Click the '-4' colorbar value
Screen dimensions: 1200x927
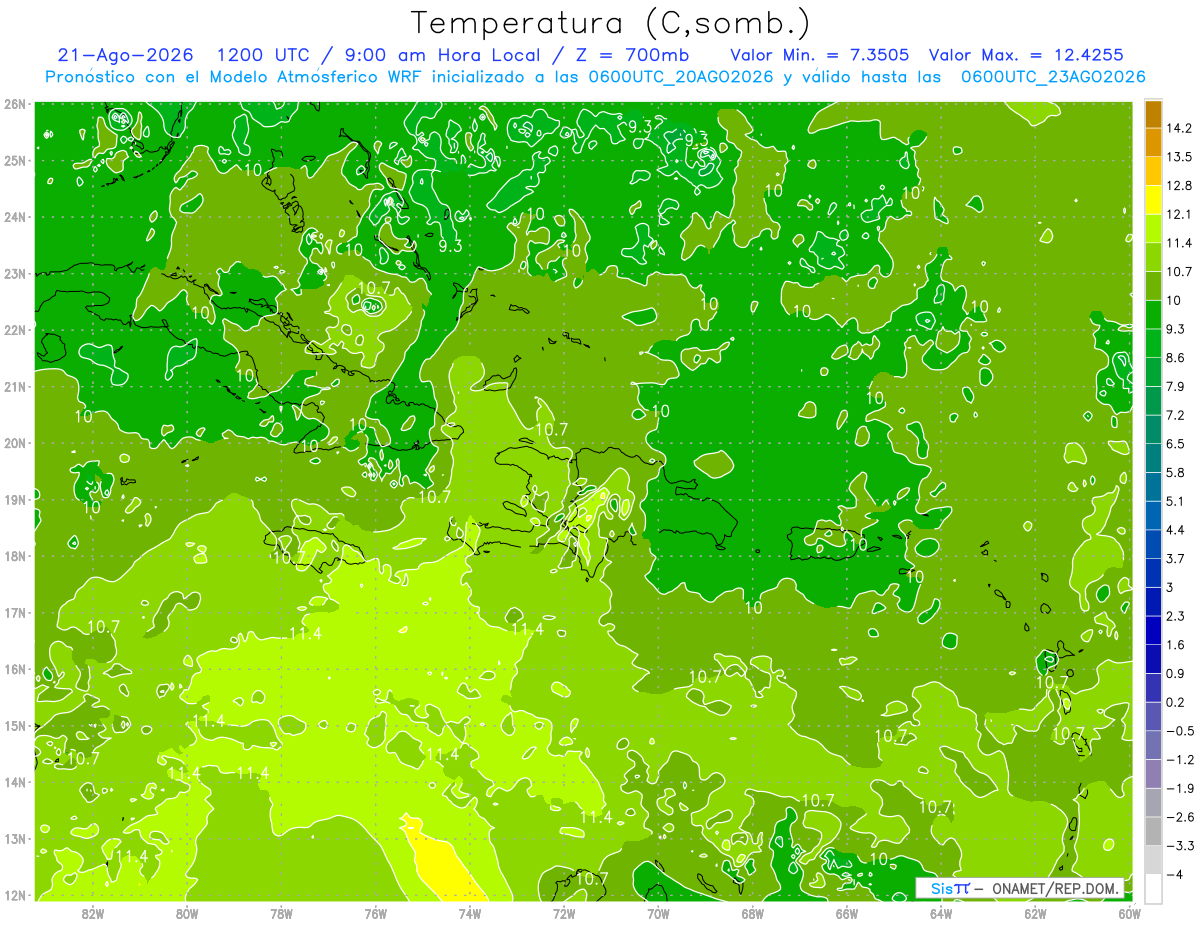pyautogui.click(x=1175, y=875)
